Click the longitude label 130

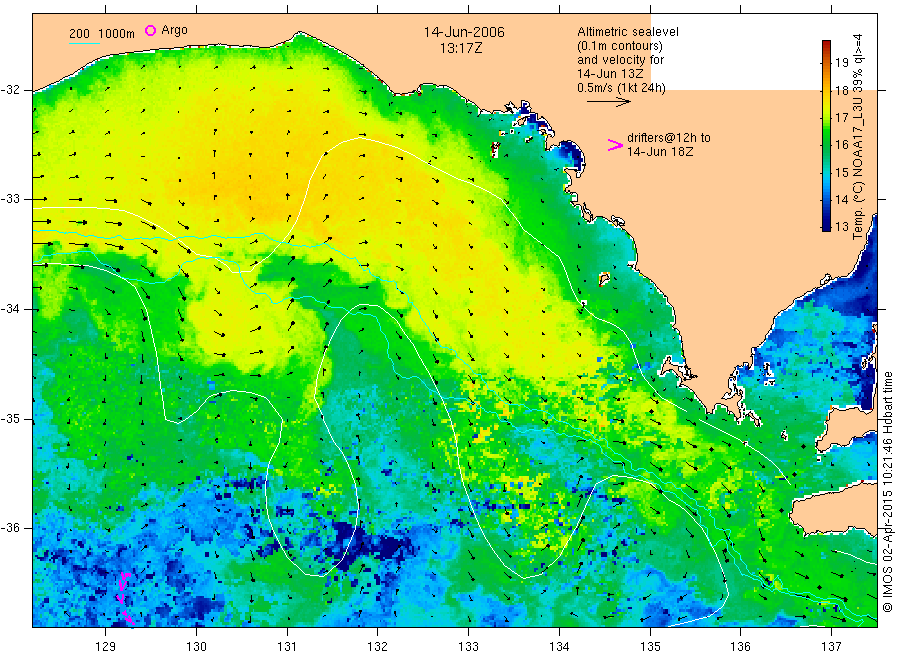[x=196, y=647]
